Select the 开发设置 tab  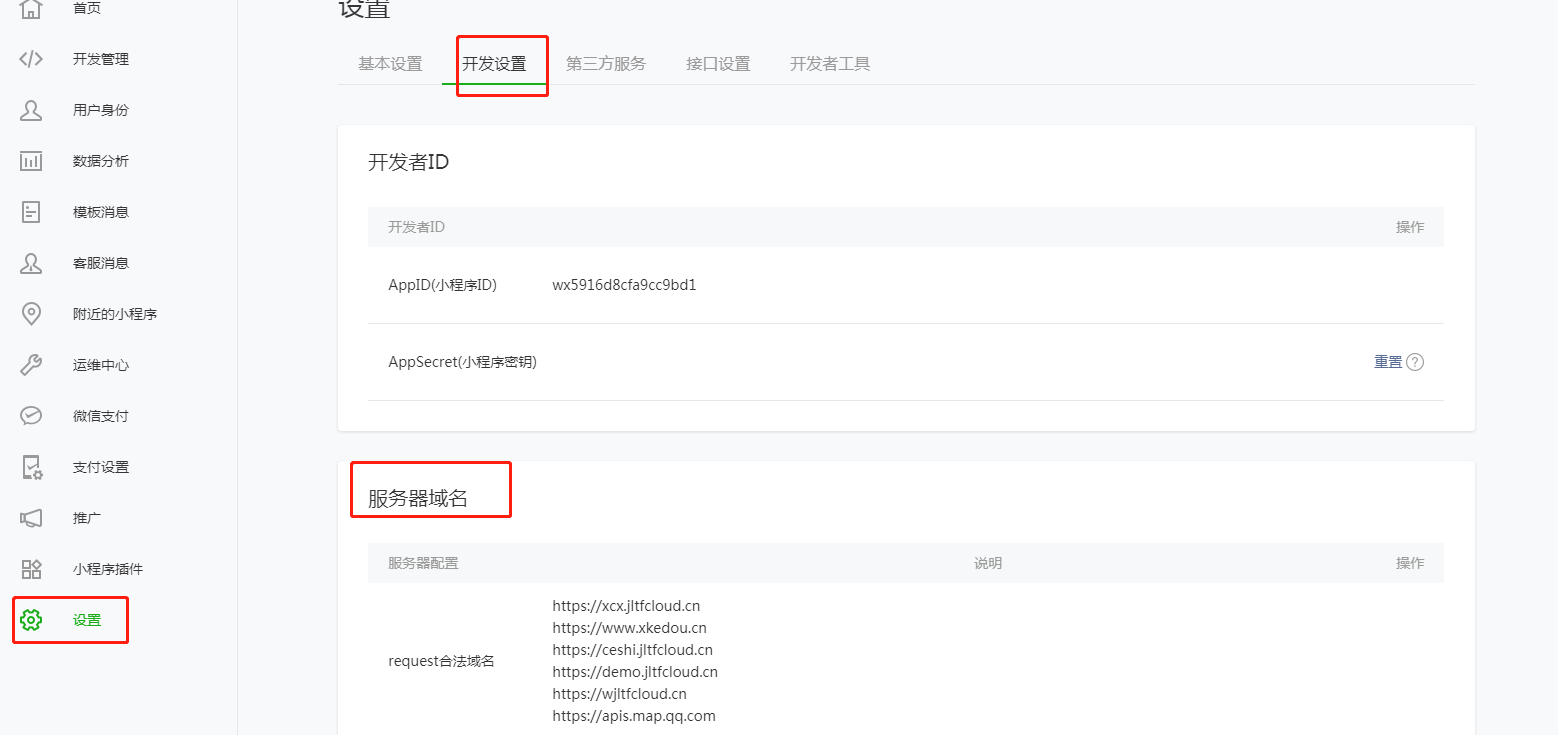coord(494,64)
